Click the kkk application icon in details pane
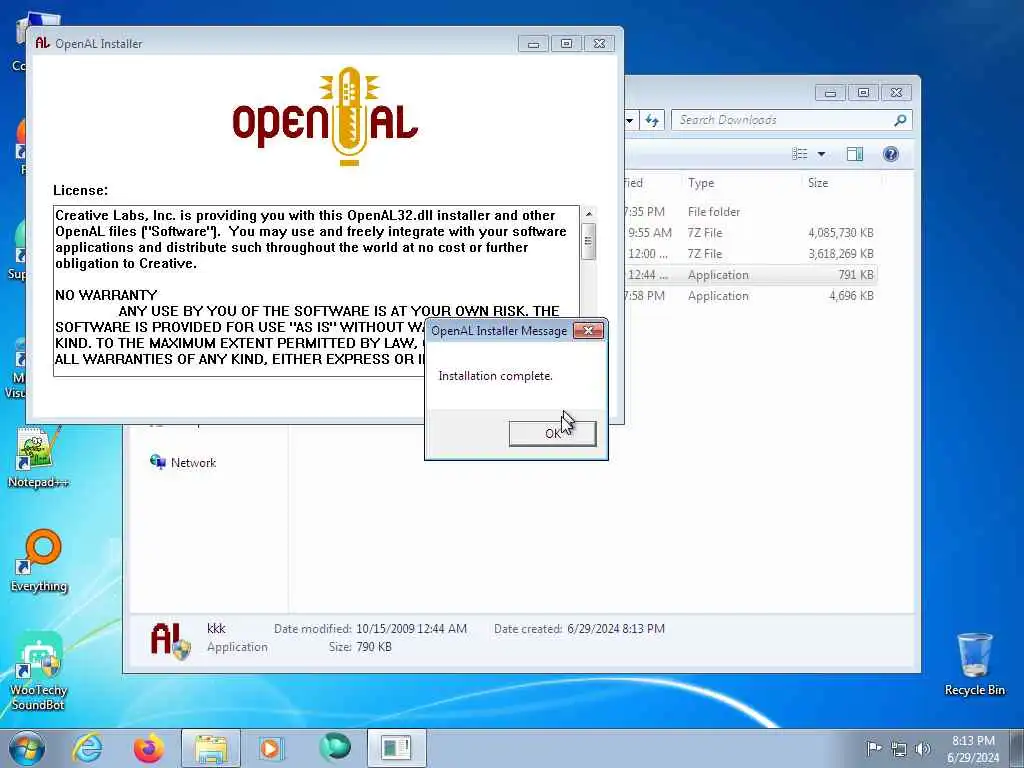Image resolution: width=1024 pixels, height=768 pixels. [170, 640]
